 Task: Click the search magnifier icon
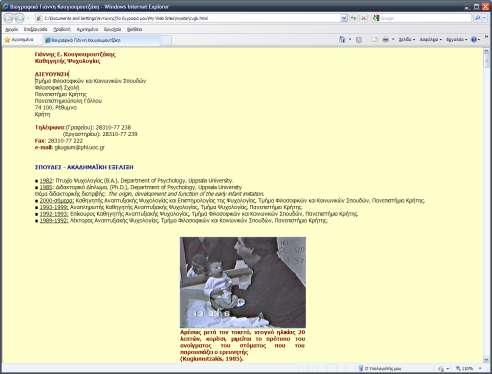pos(477,18)
